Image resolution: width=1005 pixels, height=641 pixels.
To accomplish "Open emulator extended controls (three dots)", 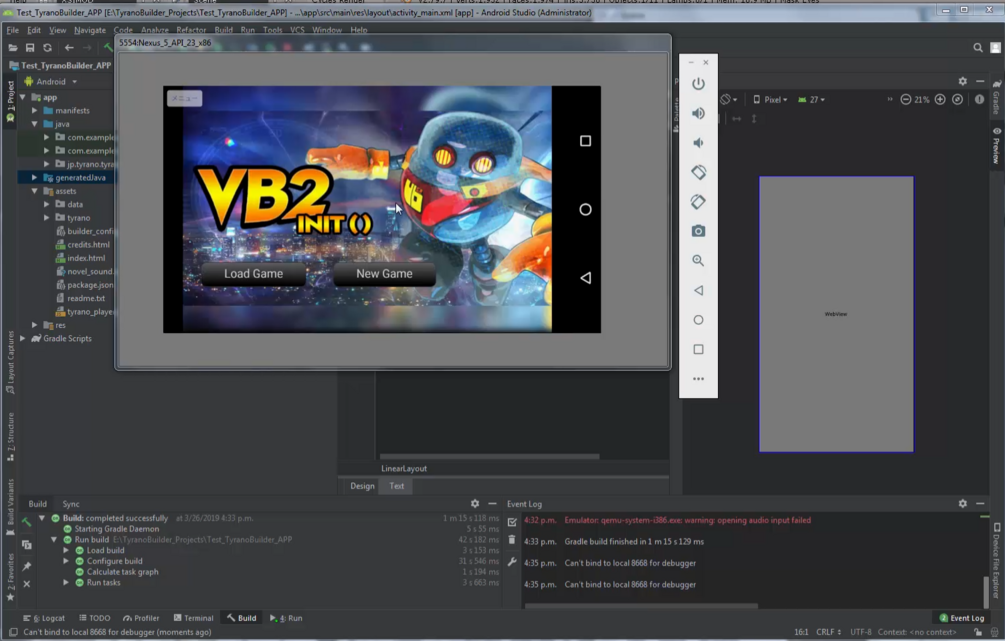I will pos(698,379).
